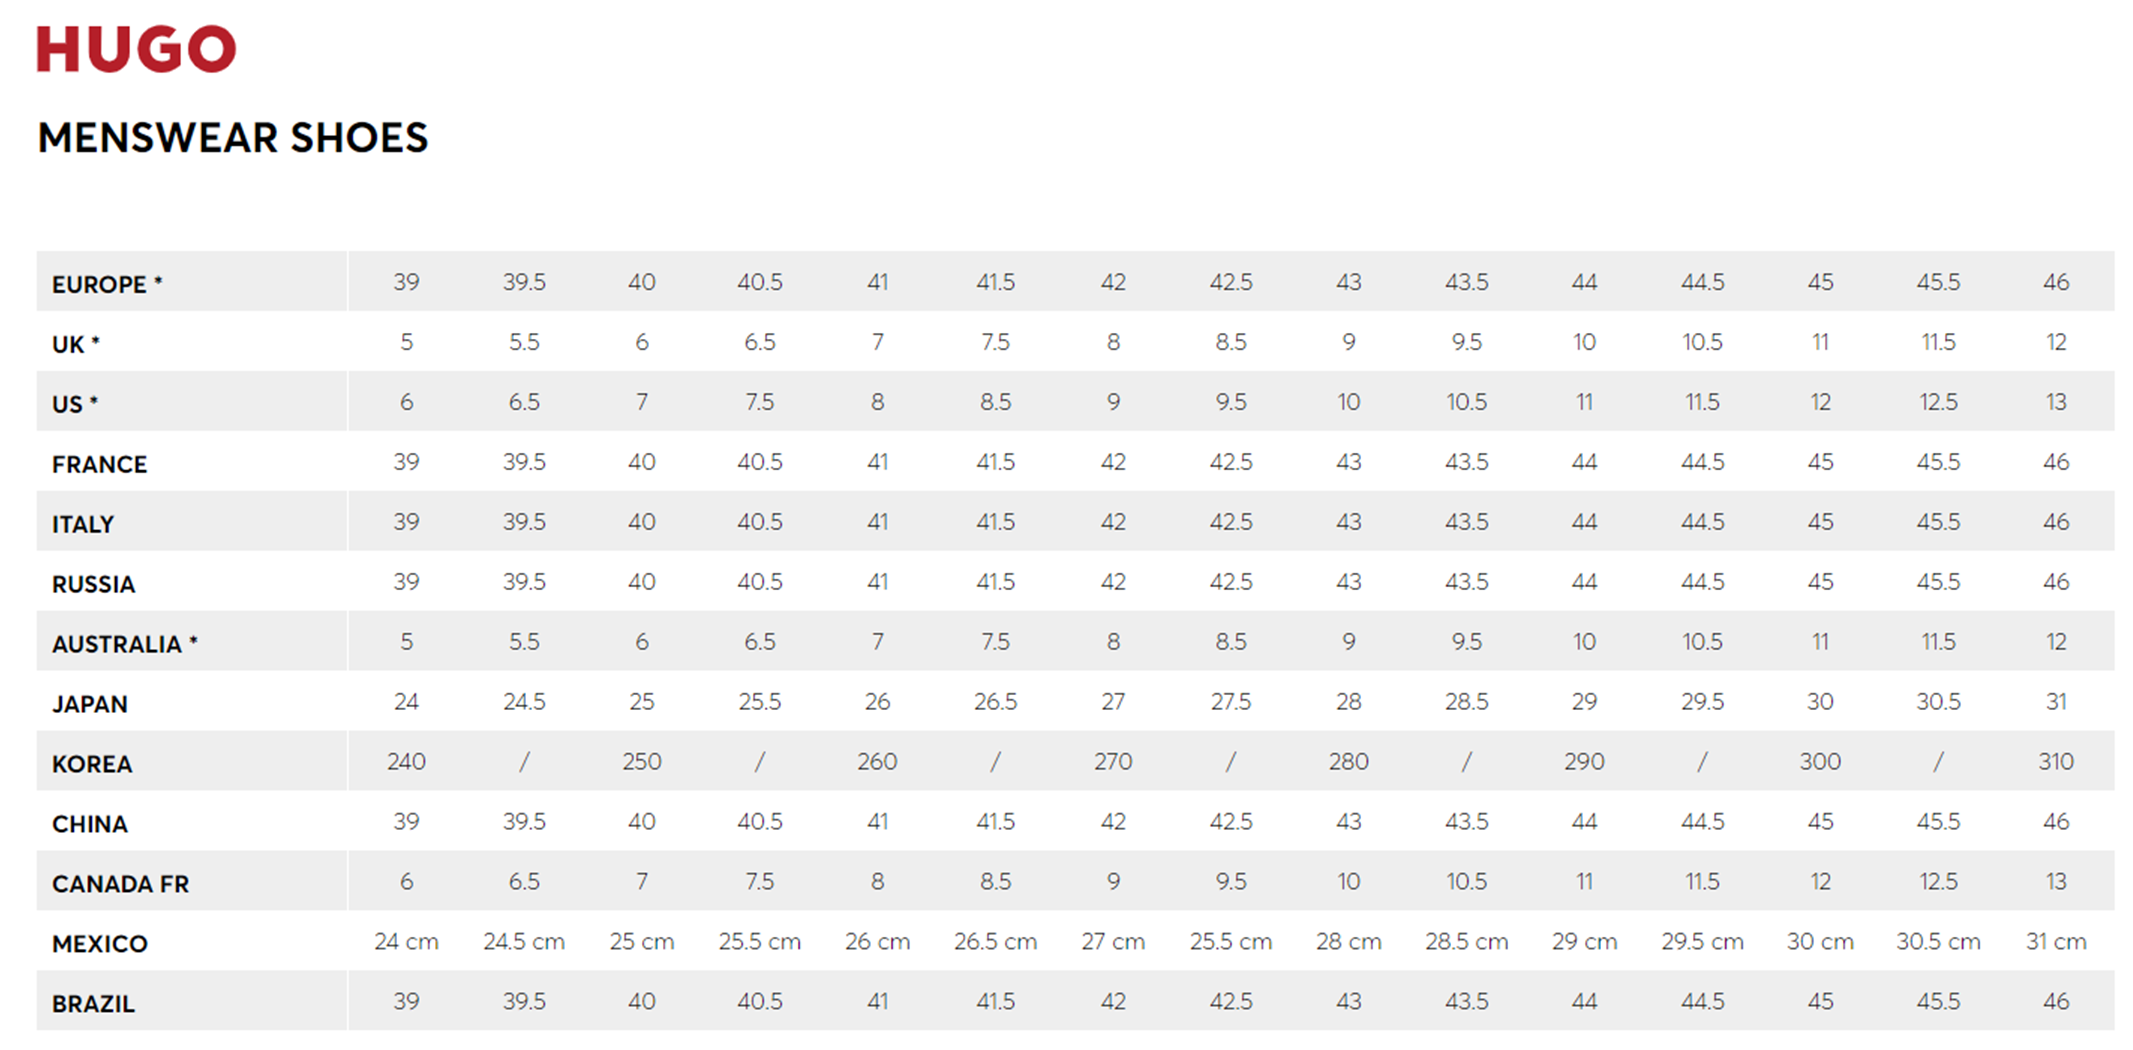Select the UK * row label
This screenshot has width=2133, height=1050.
tap(76, 344)
